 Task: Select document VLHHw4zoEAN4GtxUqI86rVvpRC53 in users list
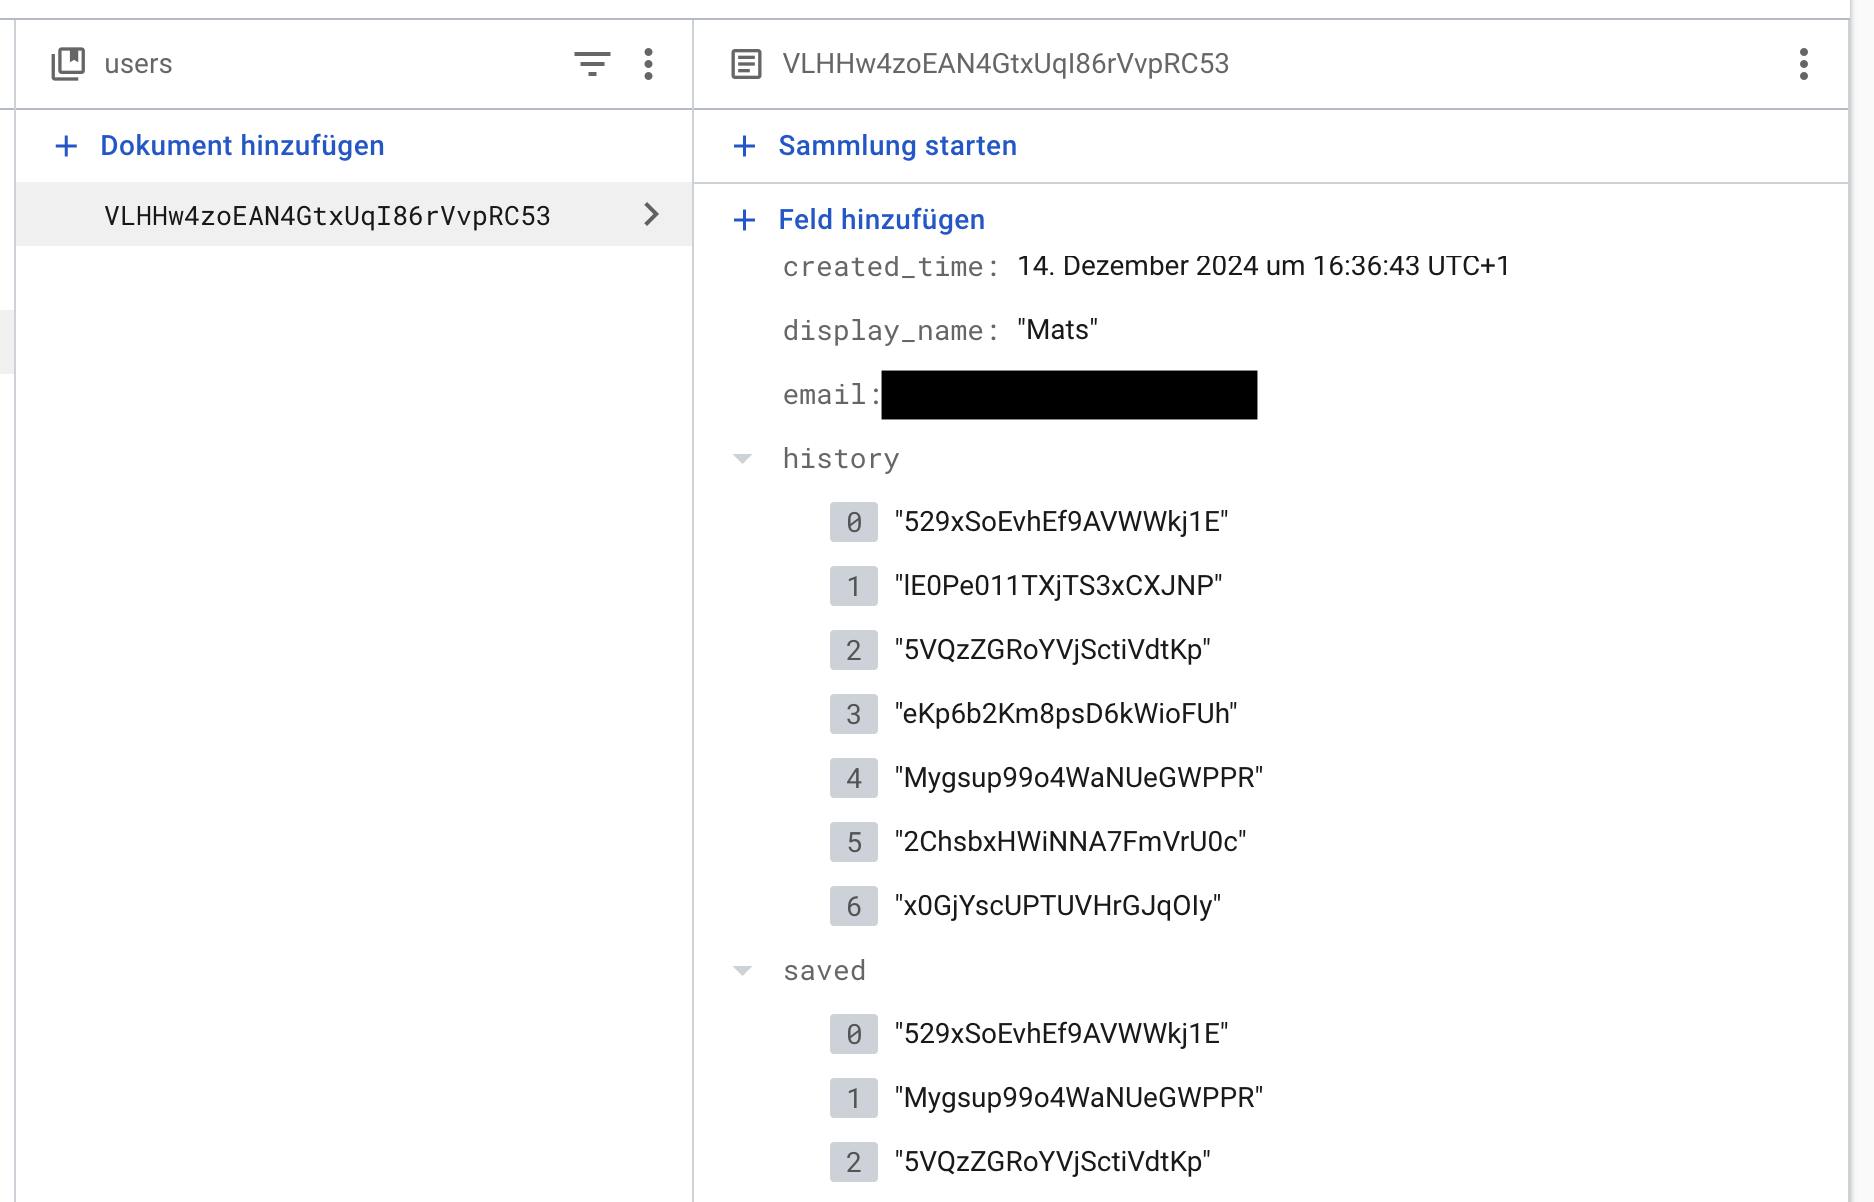(327, 216)
